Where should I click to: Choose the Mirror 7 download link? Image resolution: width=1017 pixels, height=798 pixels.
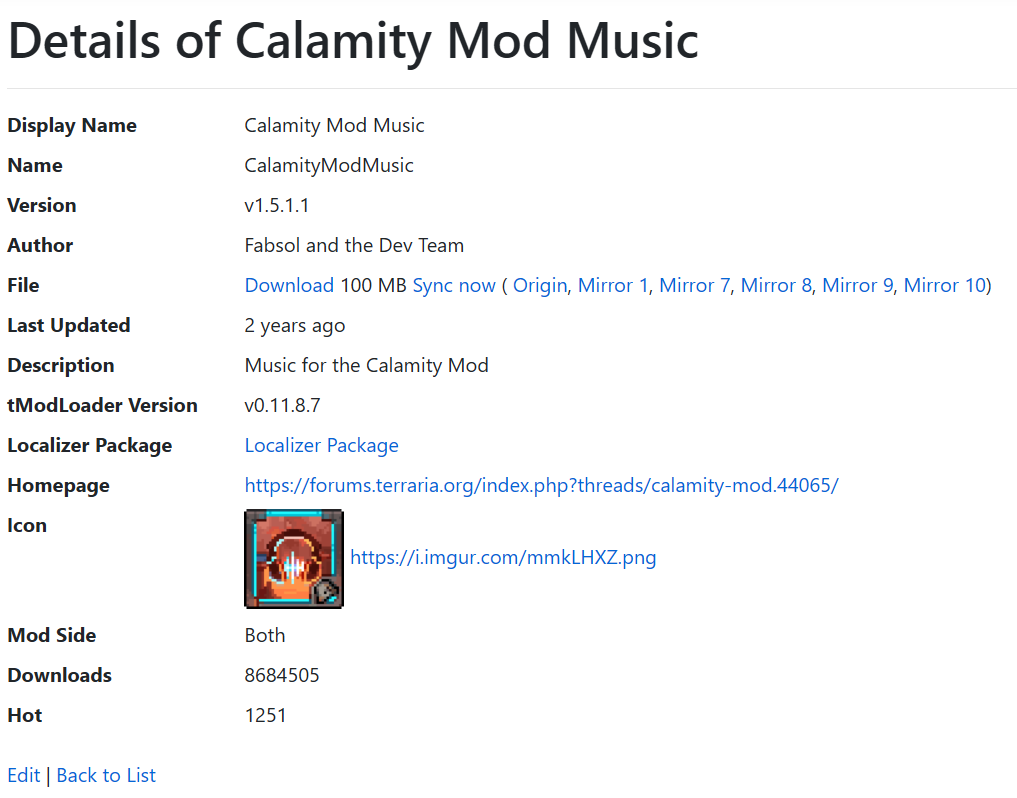pyautogui.click(x=694, y=286)
